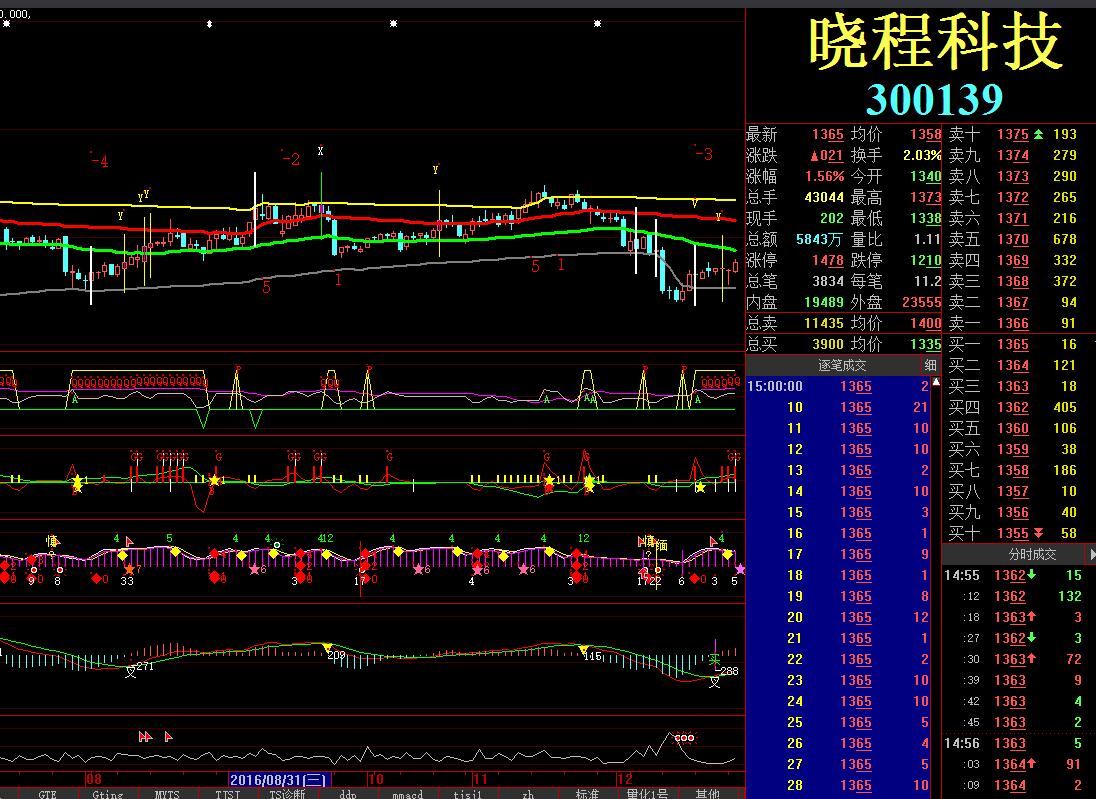Screen dimensions: 1096x799
Task: Click the 15:00:00 row in 逐笔成交
Action: coord(838,386)
